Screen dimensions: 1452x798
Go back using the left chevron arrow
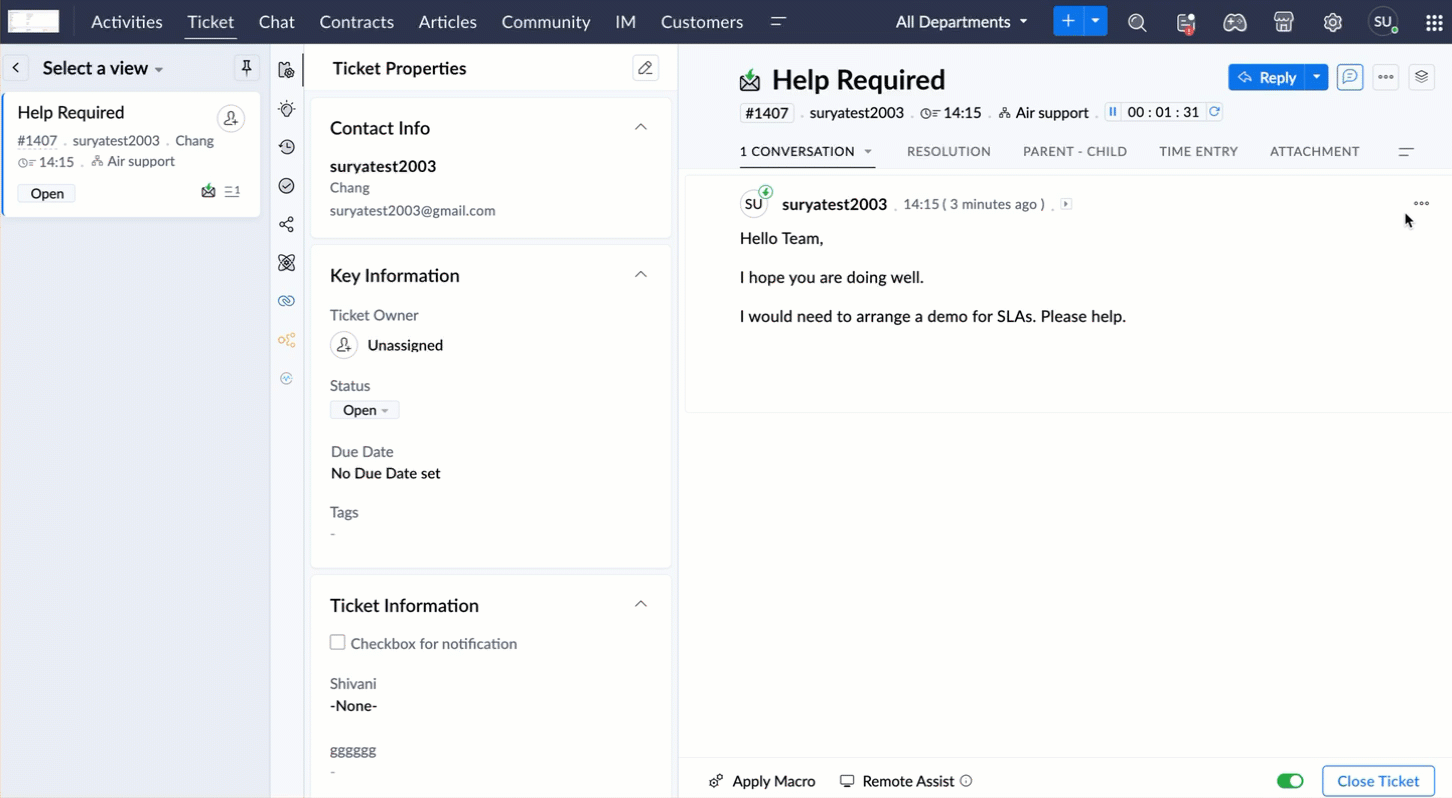click(16, 68)
